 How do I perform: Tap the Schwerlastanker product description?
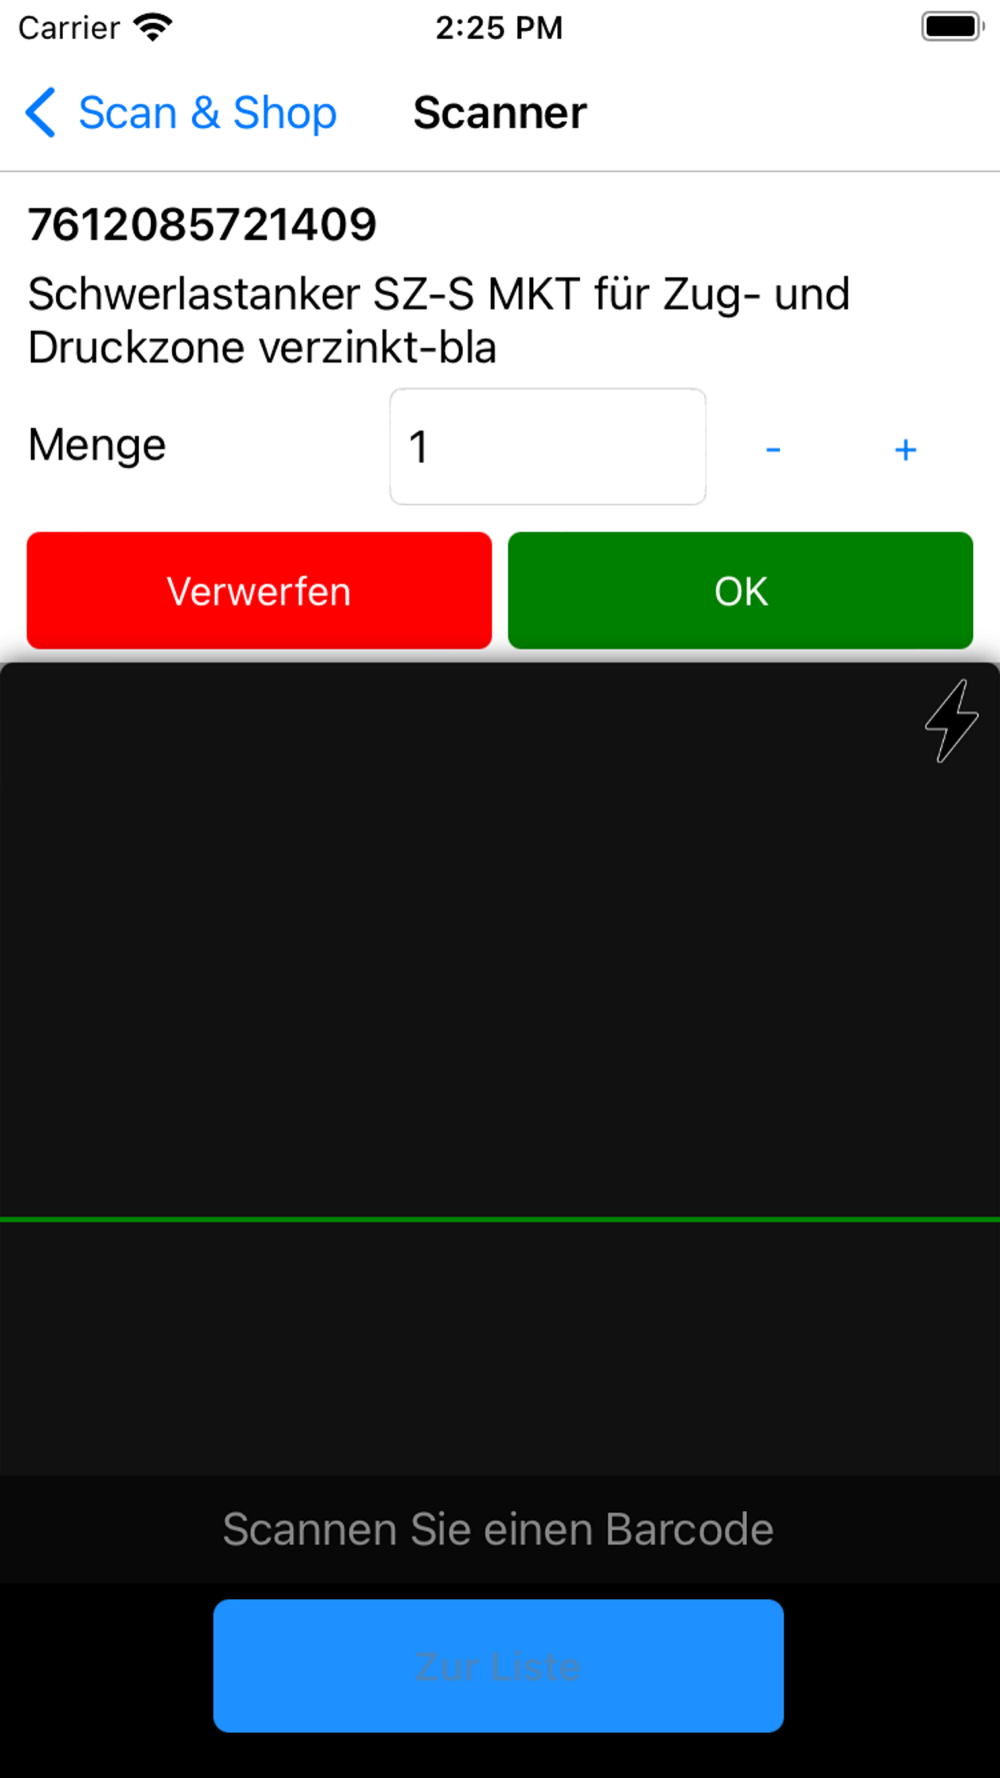[x=439, y=320]
